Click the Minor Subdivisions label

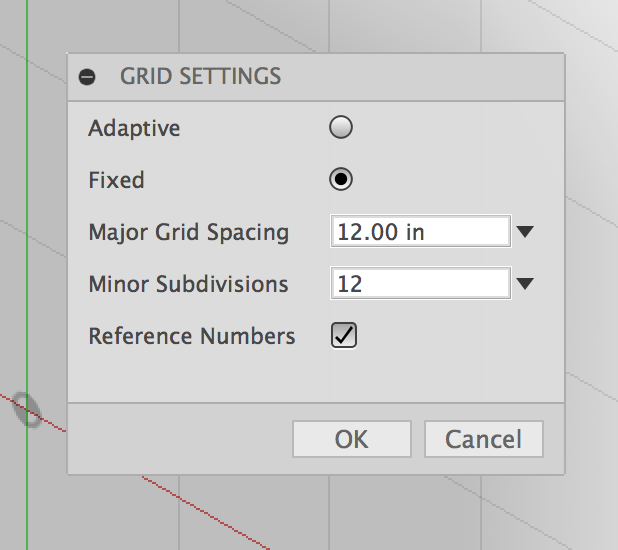188,284
